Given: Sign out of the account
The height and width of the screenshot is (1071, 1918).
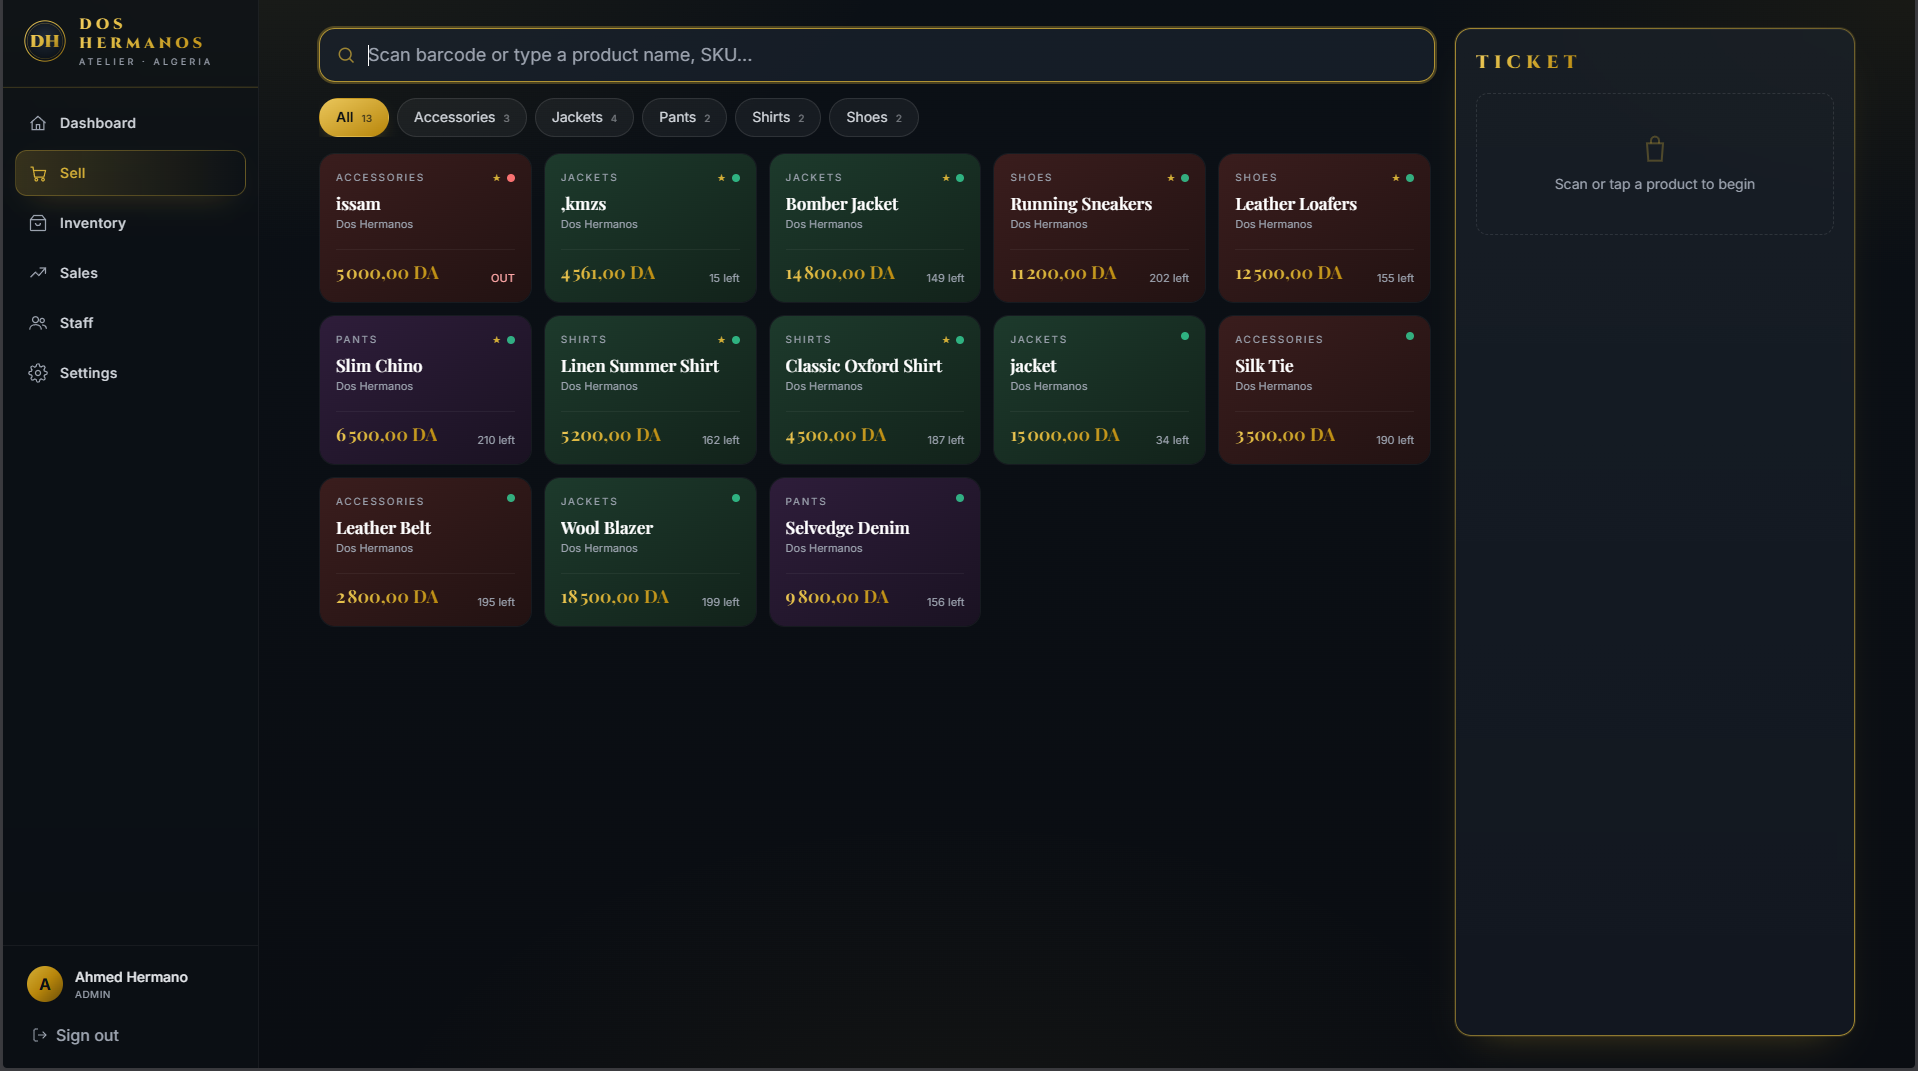Looking at the screenshot, I should point(76,1035).
